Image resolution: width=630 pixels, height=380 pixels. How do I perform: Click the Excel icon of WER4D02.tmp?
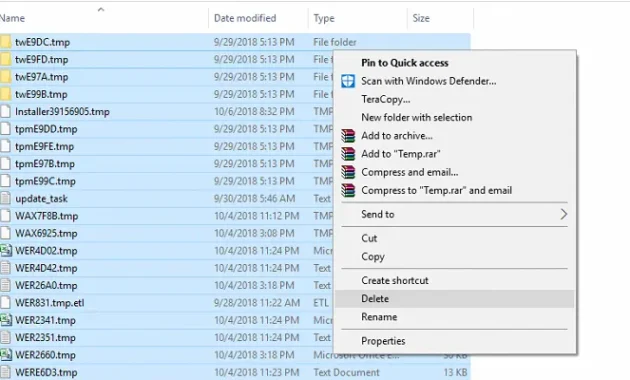[x=6, y=251]
